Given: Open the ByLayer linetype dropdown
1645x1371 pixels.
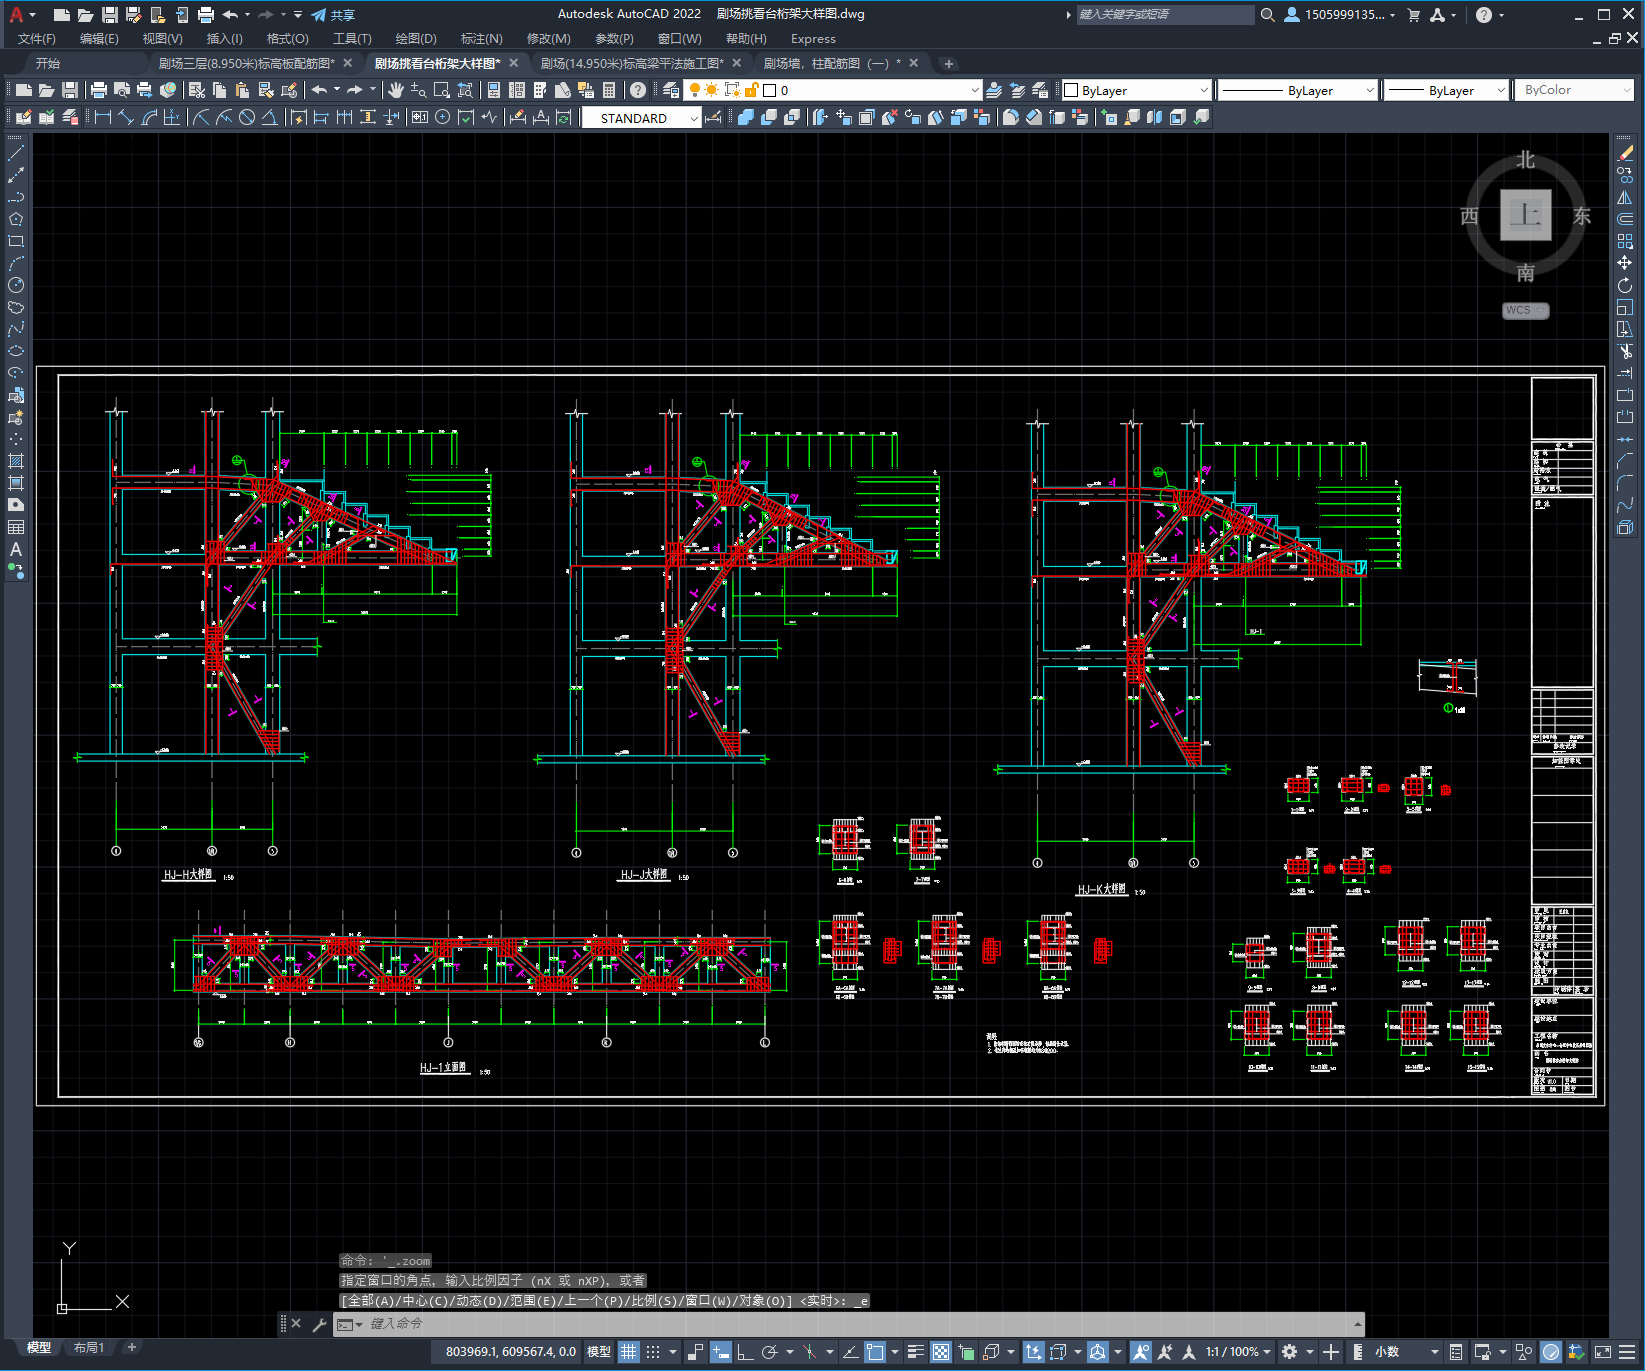Looking at the screenshot, I should (x=1298, y=90).
